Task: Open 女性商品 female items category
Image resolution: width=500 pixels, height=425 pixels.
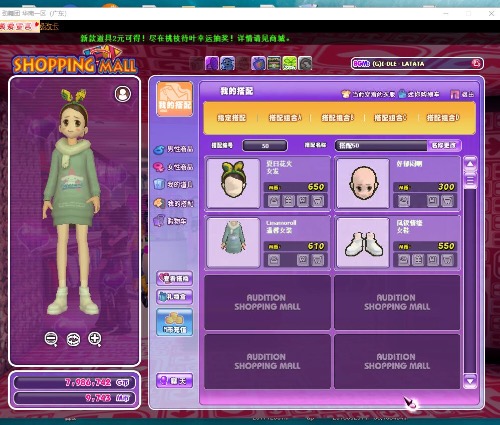Action: tap(173, 167)
